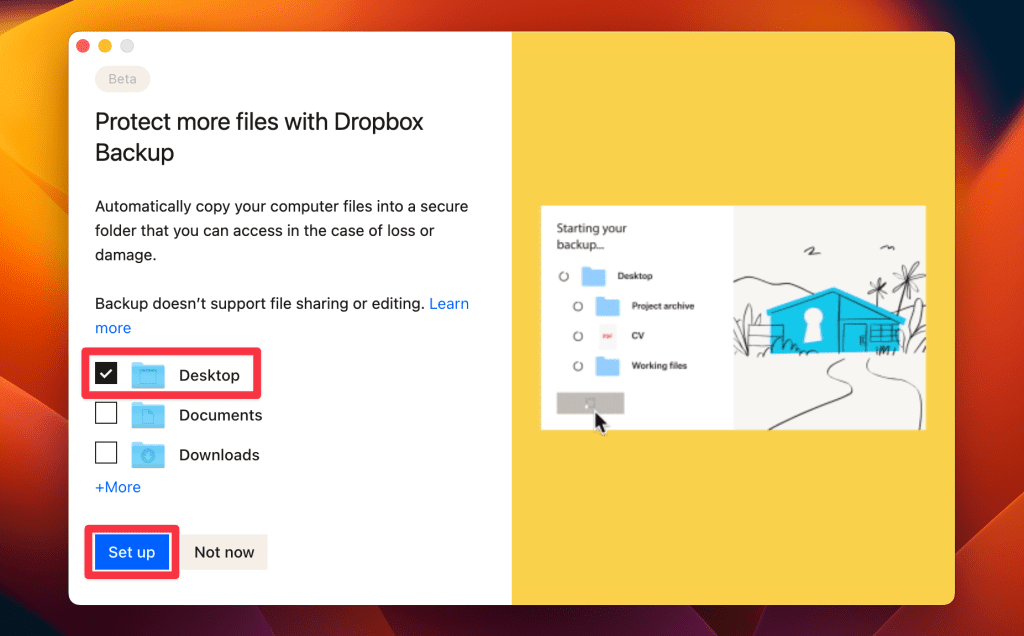Click the Desktop folder icon

pos(148,375)
